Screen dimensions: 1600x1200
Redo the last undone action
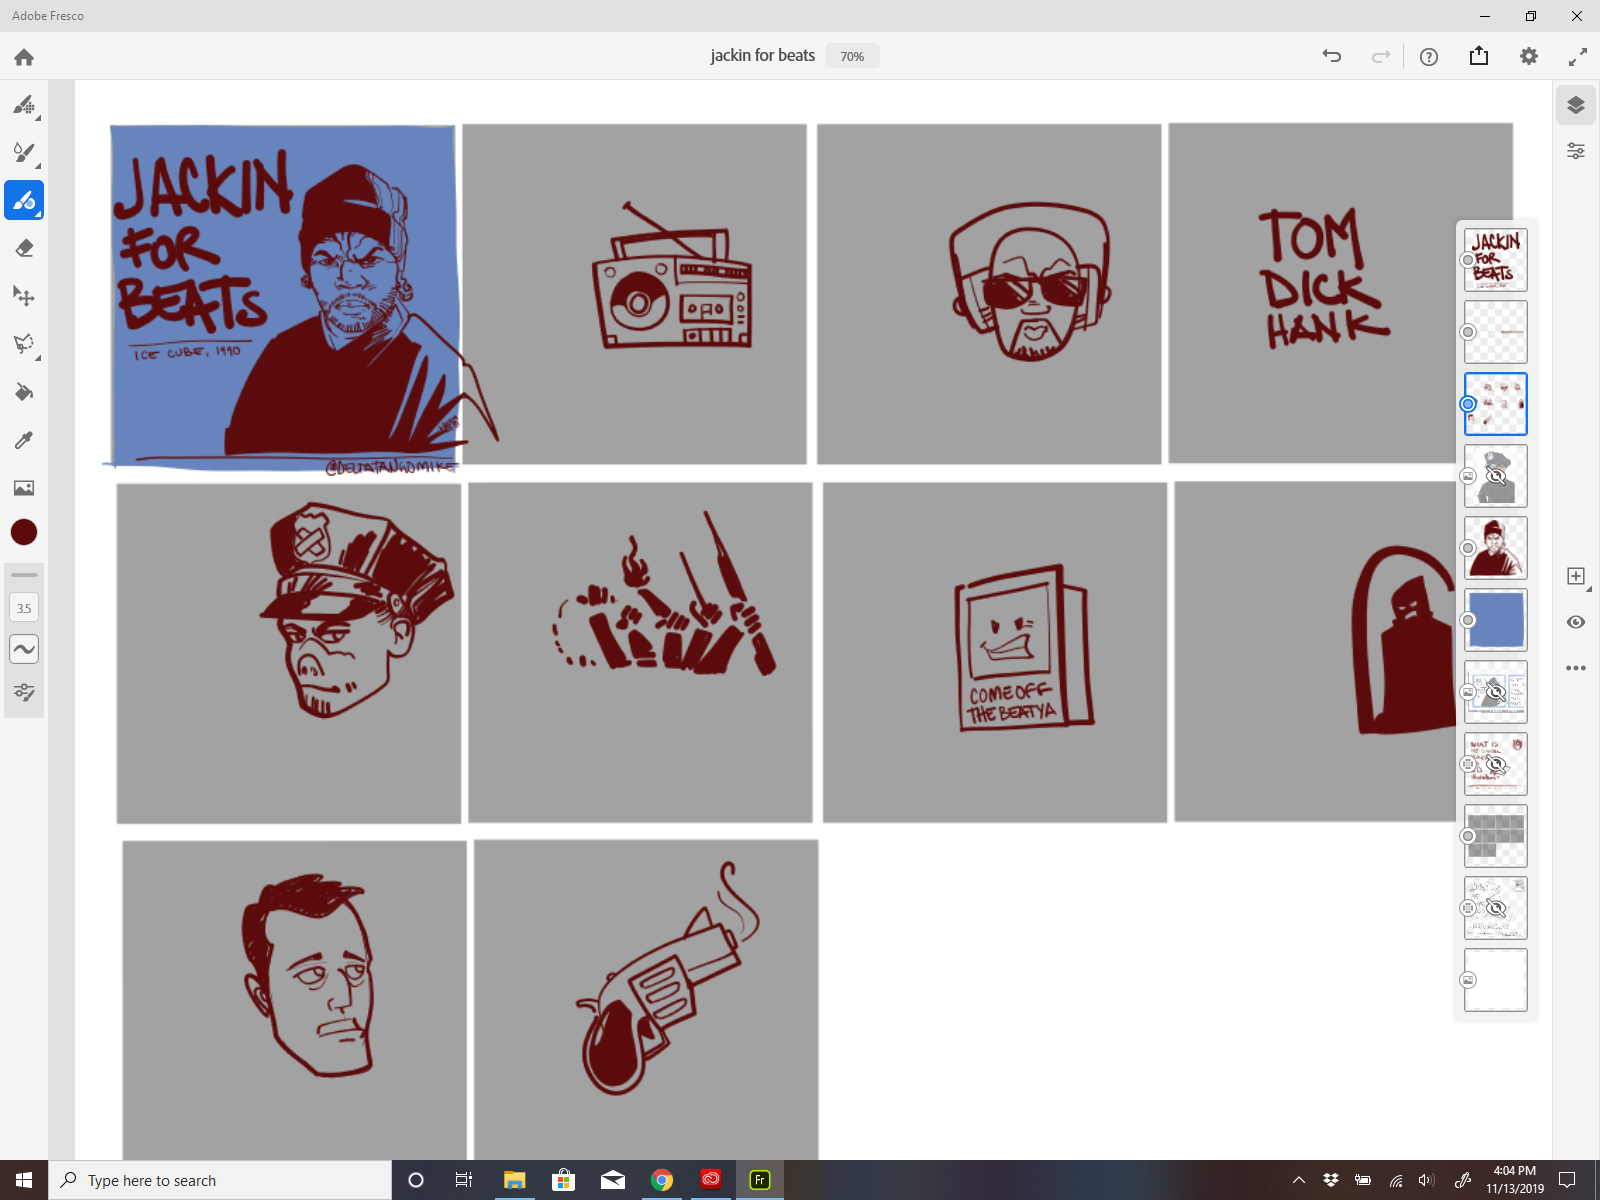(1381, 56)
